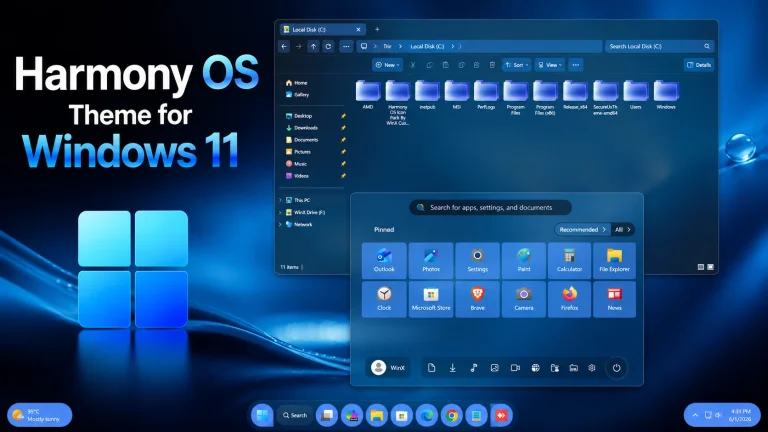Go up one folder level in File Explorer
Screen dimensions: 768x432
tap(313, 47)
